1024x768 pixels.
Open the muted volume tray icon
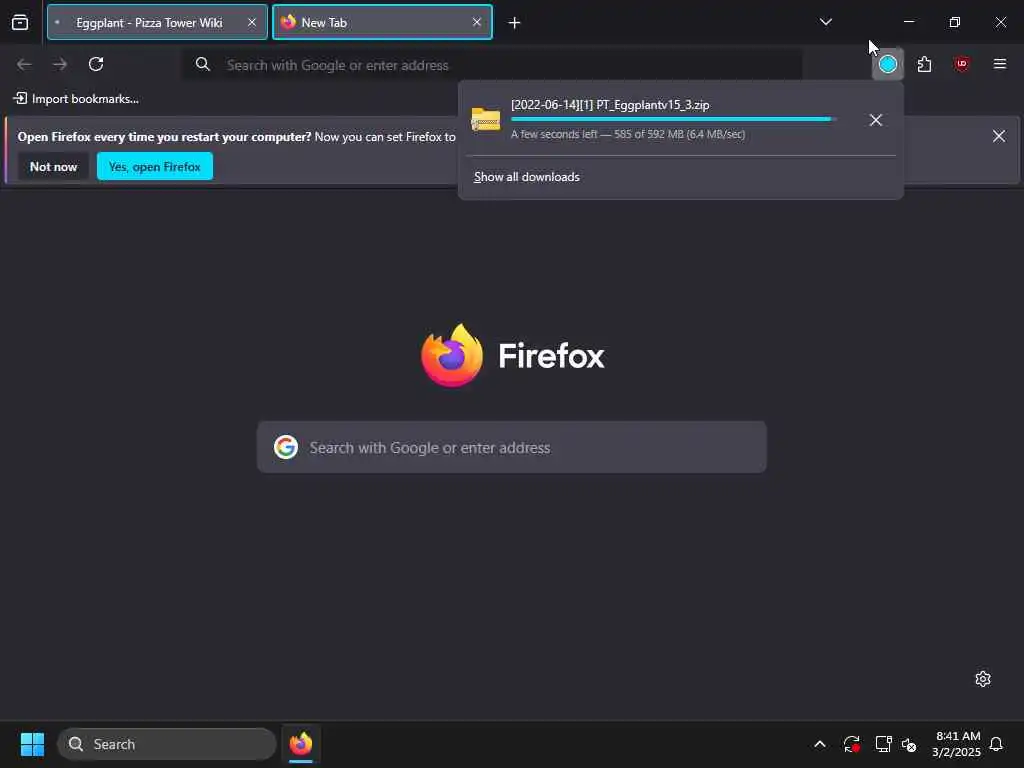pyautogui.click(x=909, y=744)
